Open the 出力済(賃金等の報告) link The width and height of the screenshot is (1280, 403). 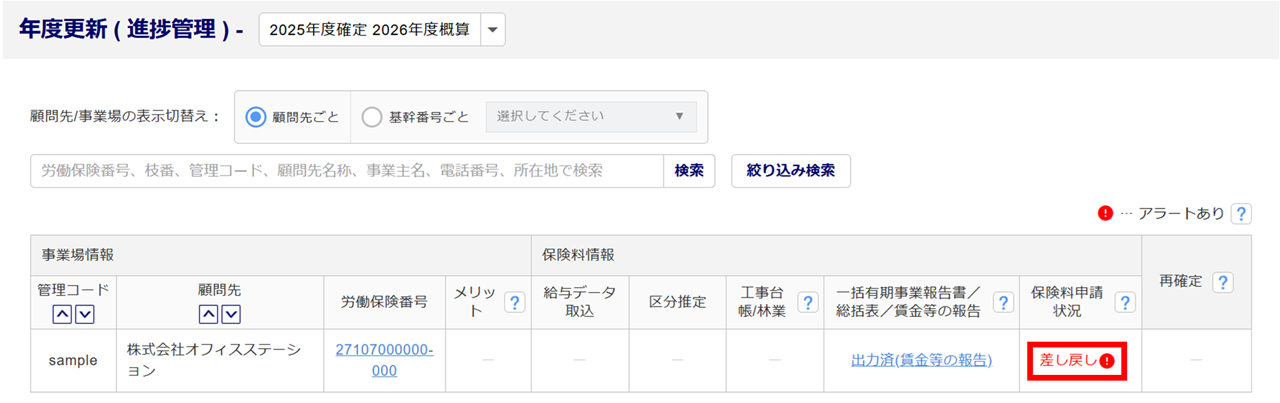tap(921, 360)
